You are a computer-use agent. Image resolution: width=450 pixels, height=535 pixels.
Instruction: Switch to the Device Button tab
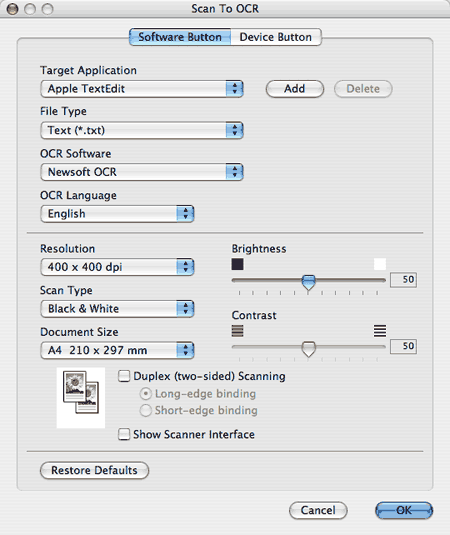(276, 37)
